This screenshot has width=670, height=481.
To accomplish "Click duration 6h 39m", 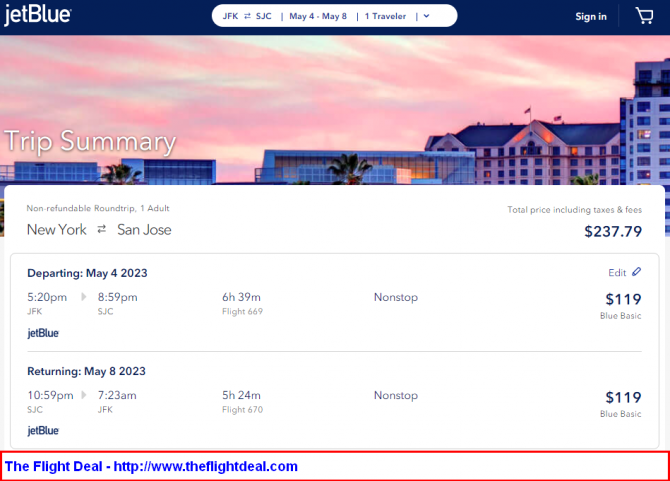I will (x=241, y=297).
